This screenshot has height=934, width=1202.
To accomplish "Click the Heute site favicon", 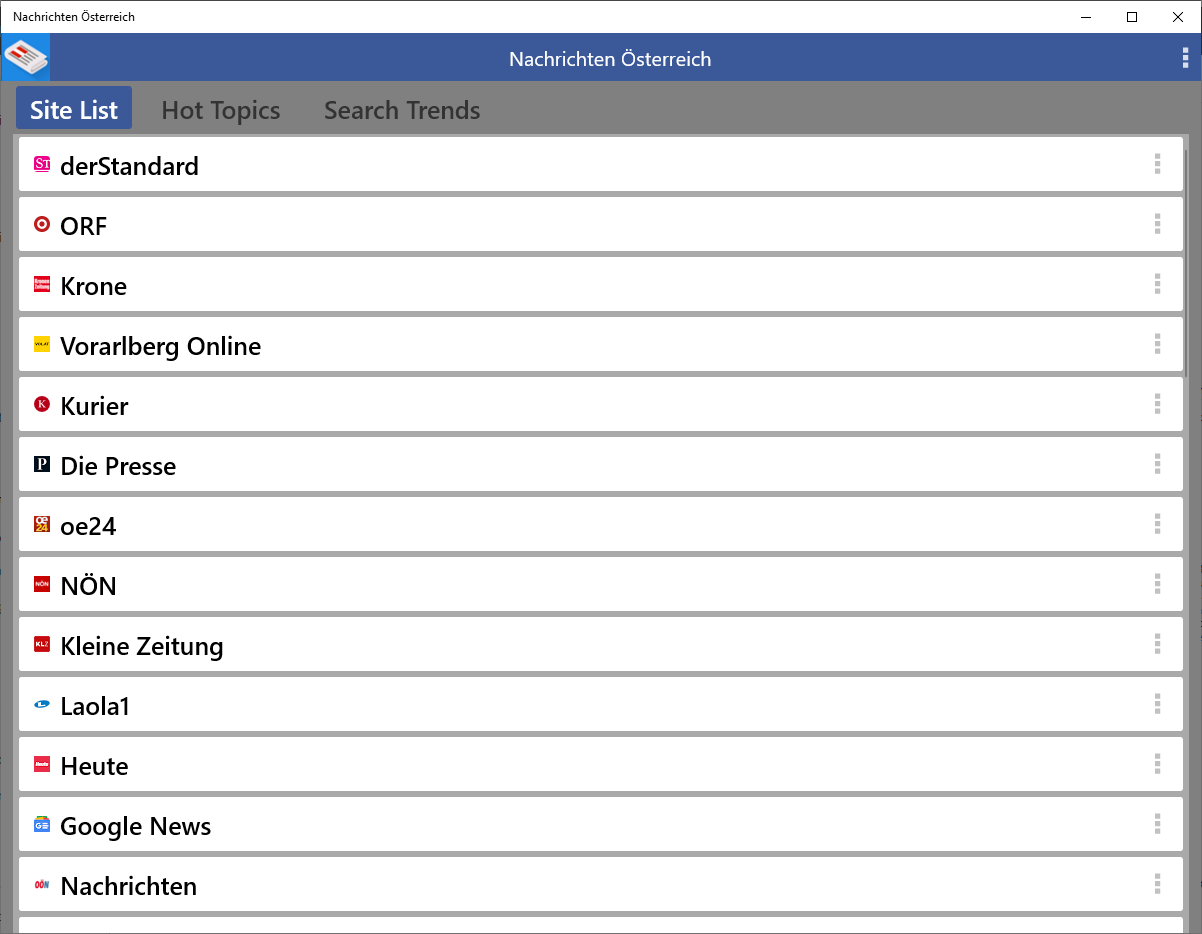I will (42, 764).
